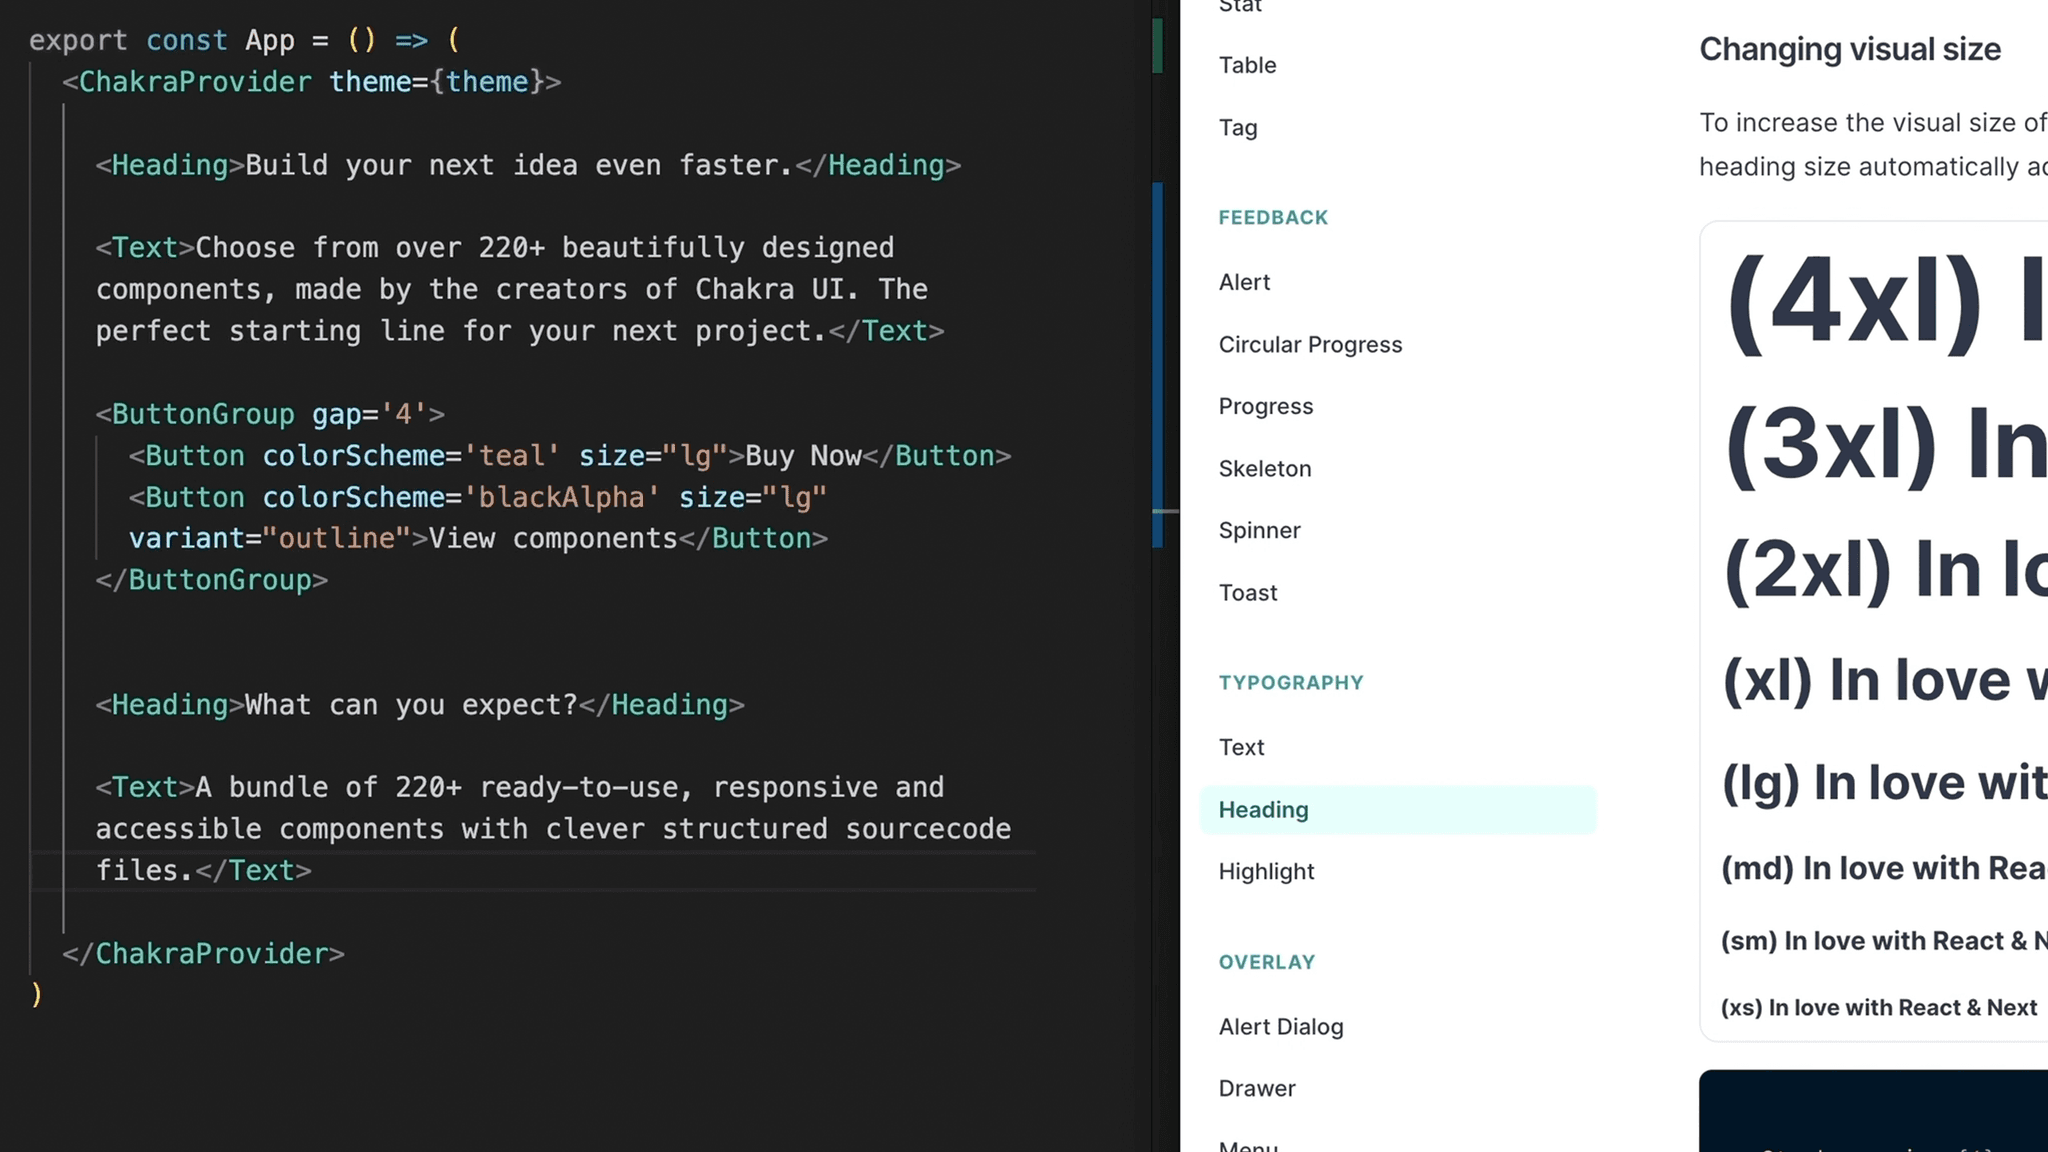This screenshot has width=2048, height=1152.
Task: Click the Changing visual size heading
Action: point(1850,48)
